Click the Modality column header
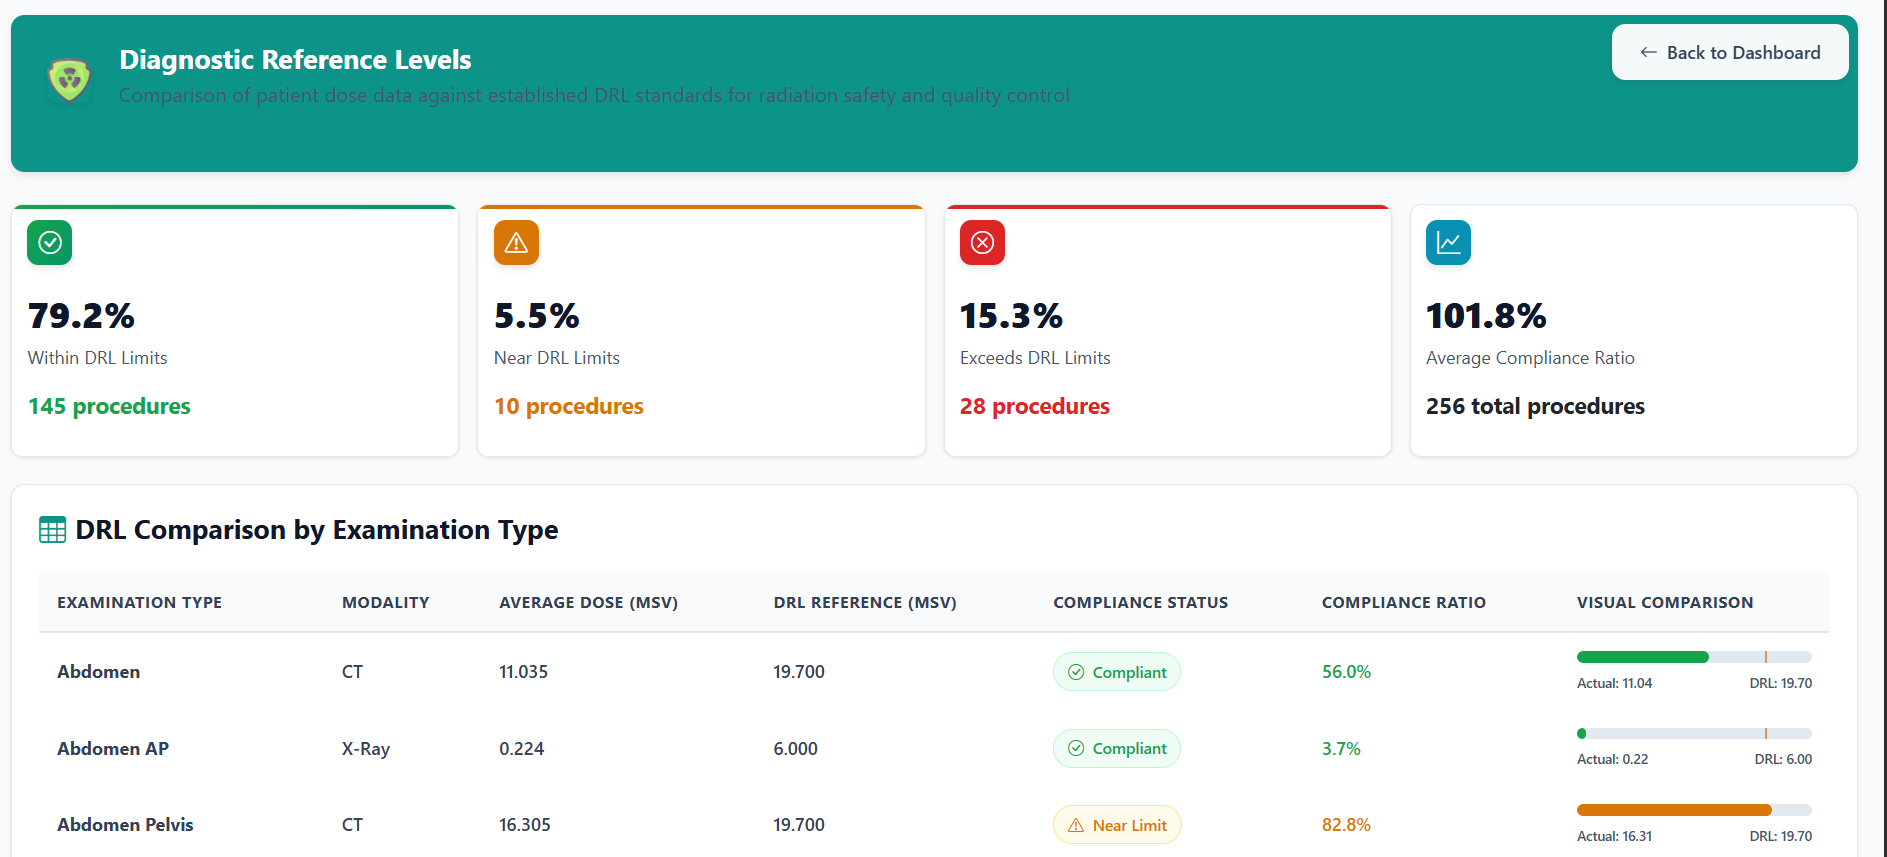Image resolution: width=1887 pixels, height=857 pixels. pos(386,602)
